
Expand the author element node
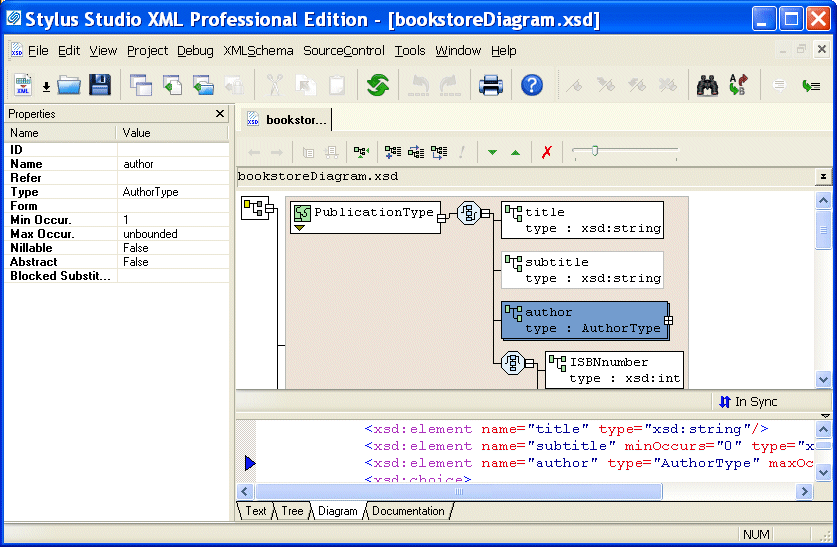[668, 320]
